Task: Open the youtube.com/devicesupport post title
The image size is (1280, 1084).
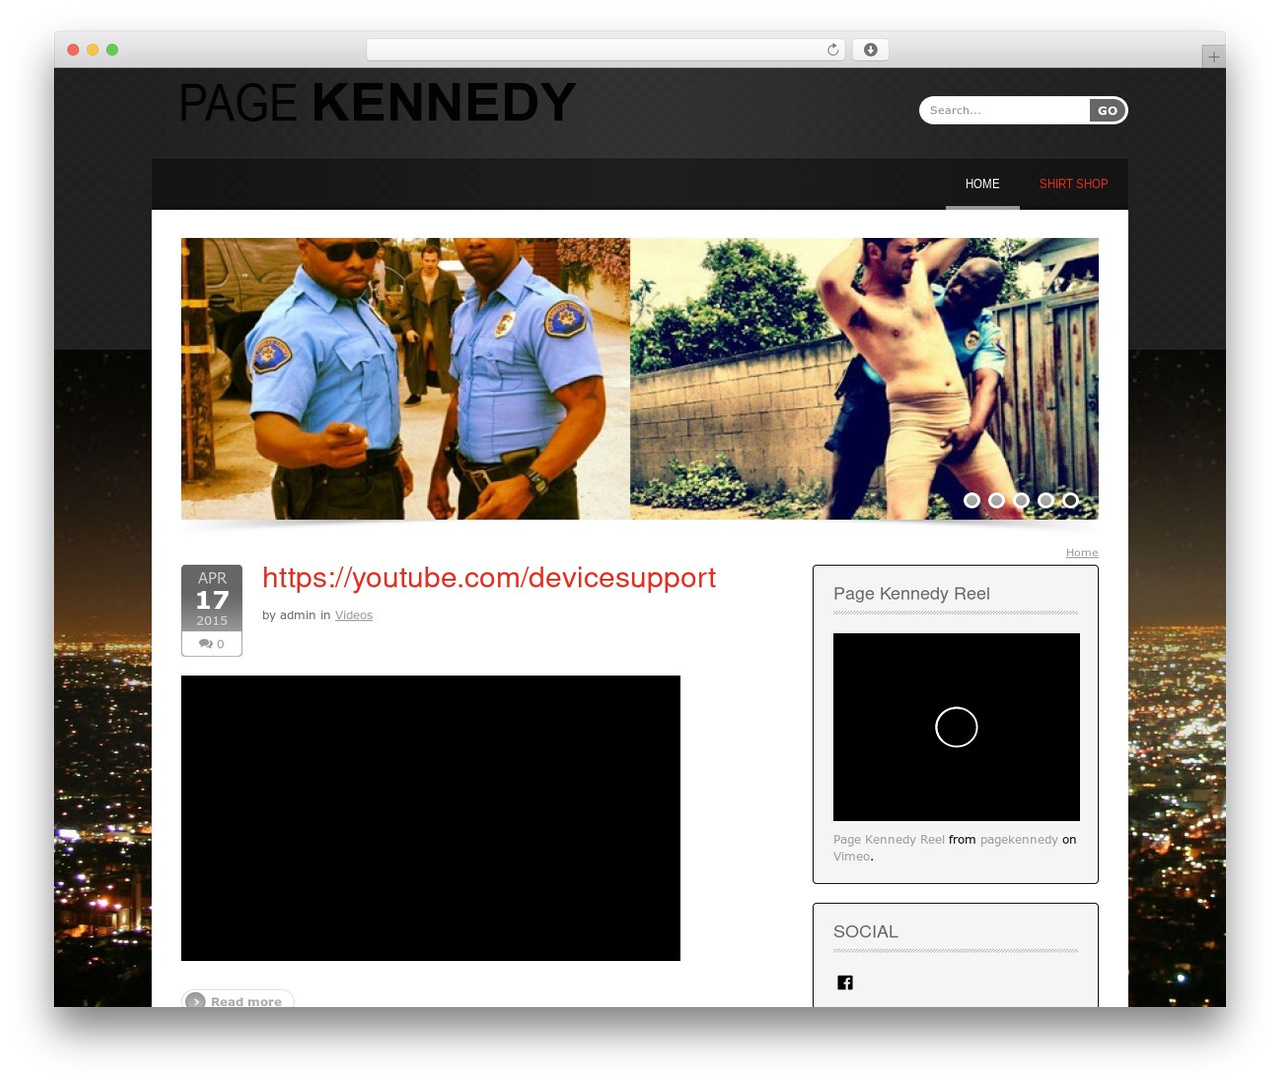Action: tap(489, 578)
